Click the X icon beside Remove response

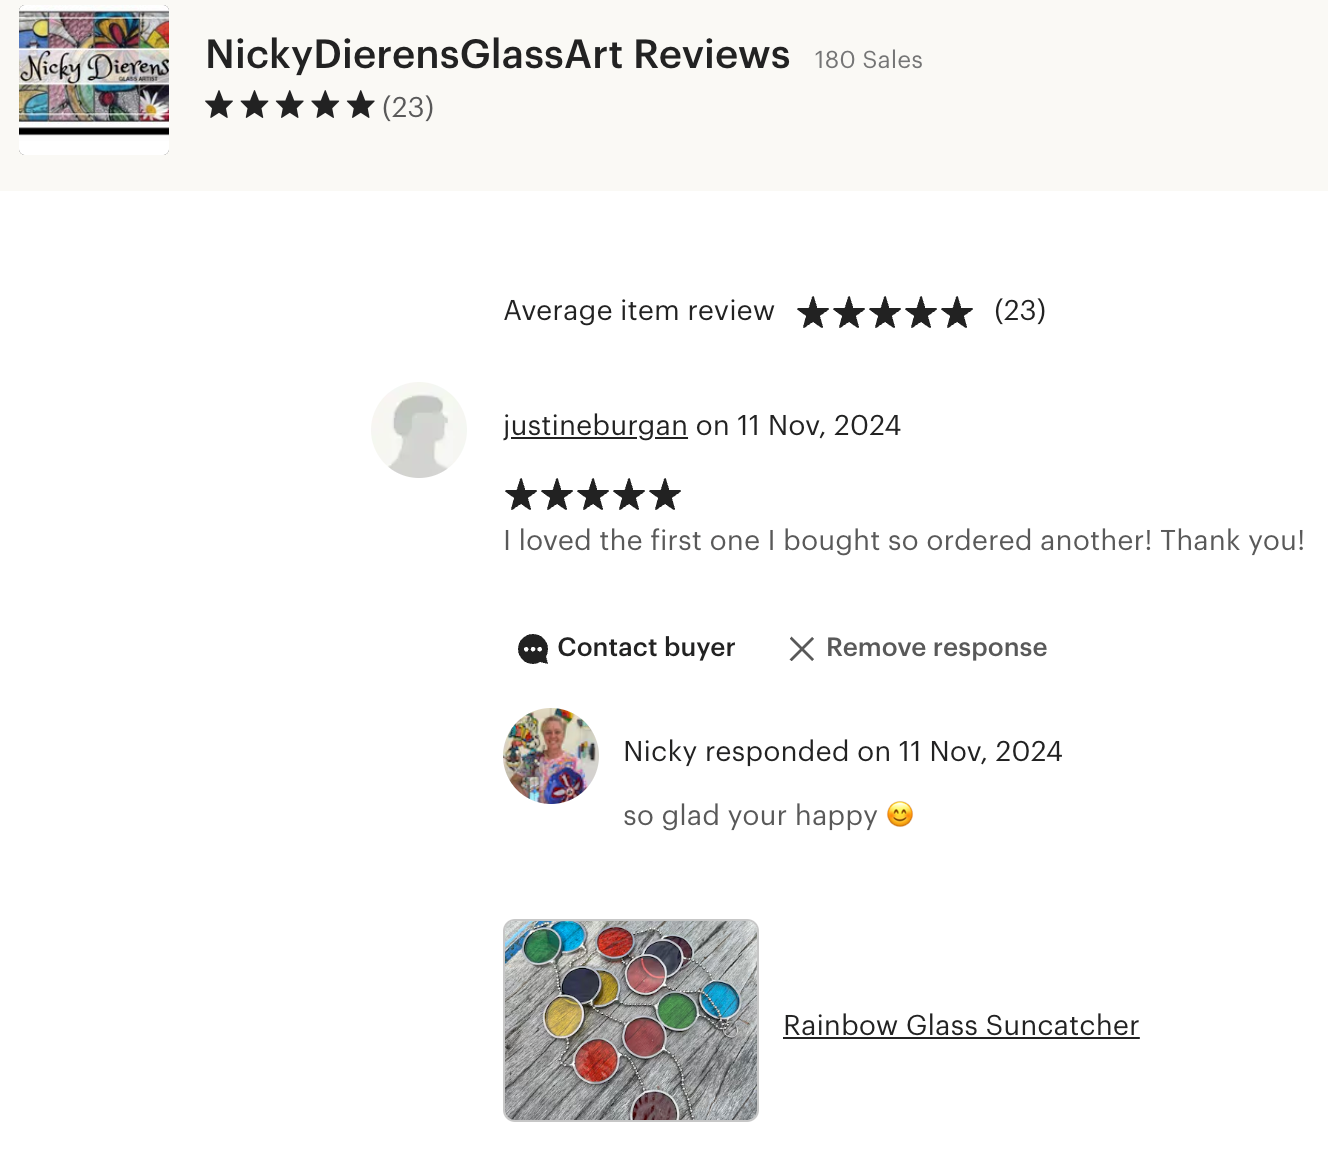point(801,649)
